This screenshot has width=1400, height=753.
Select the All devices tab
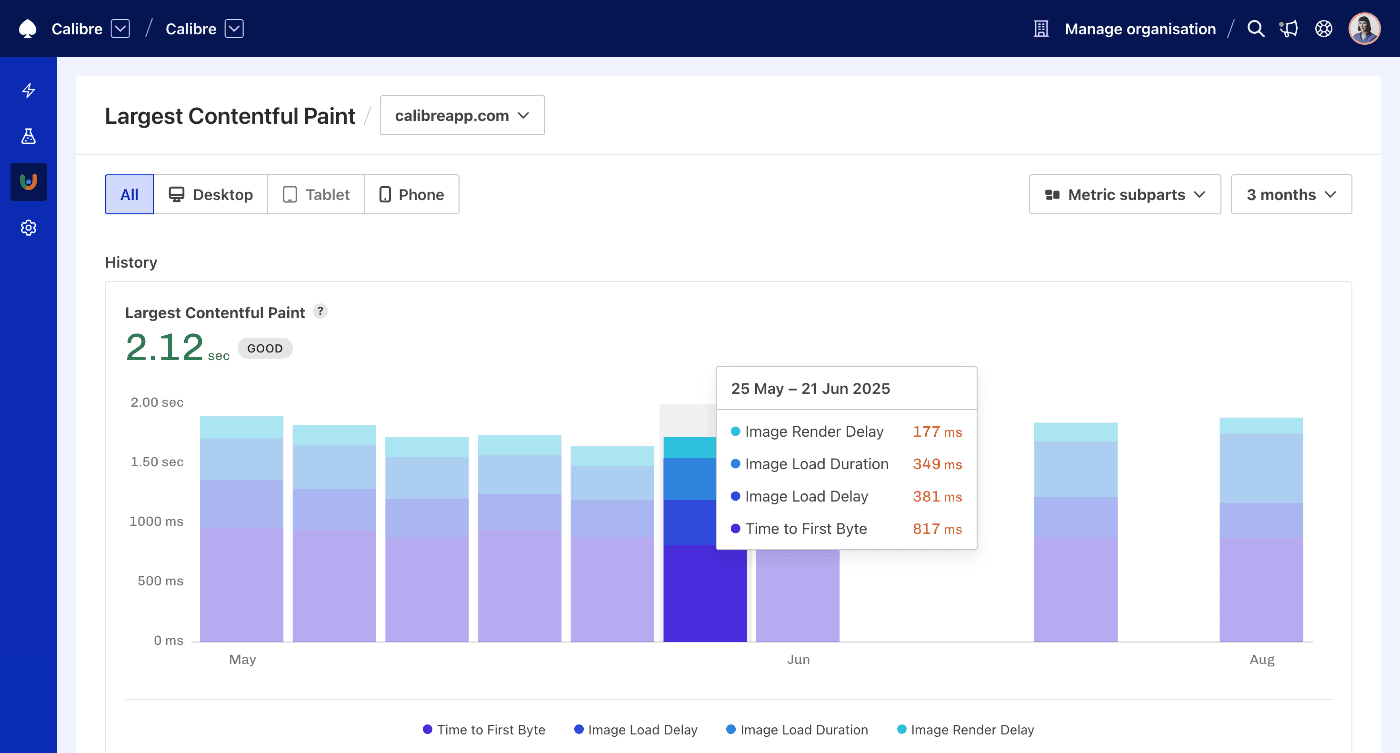(129, 194)
